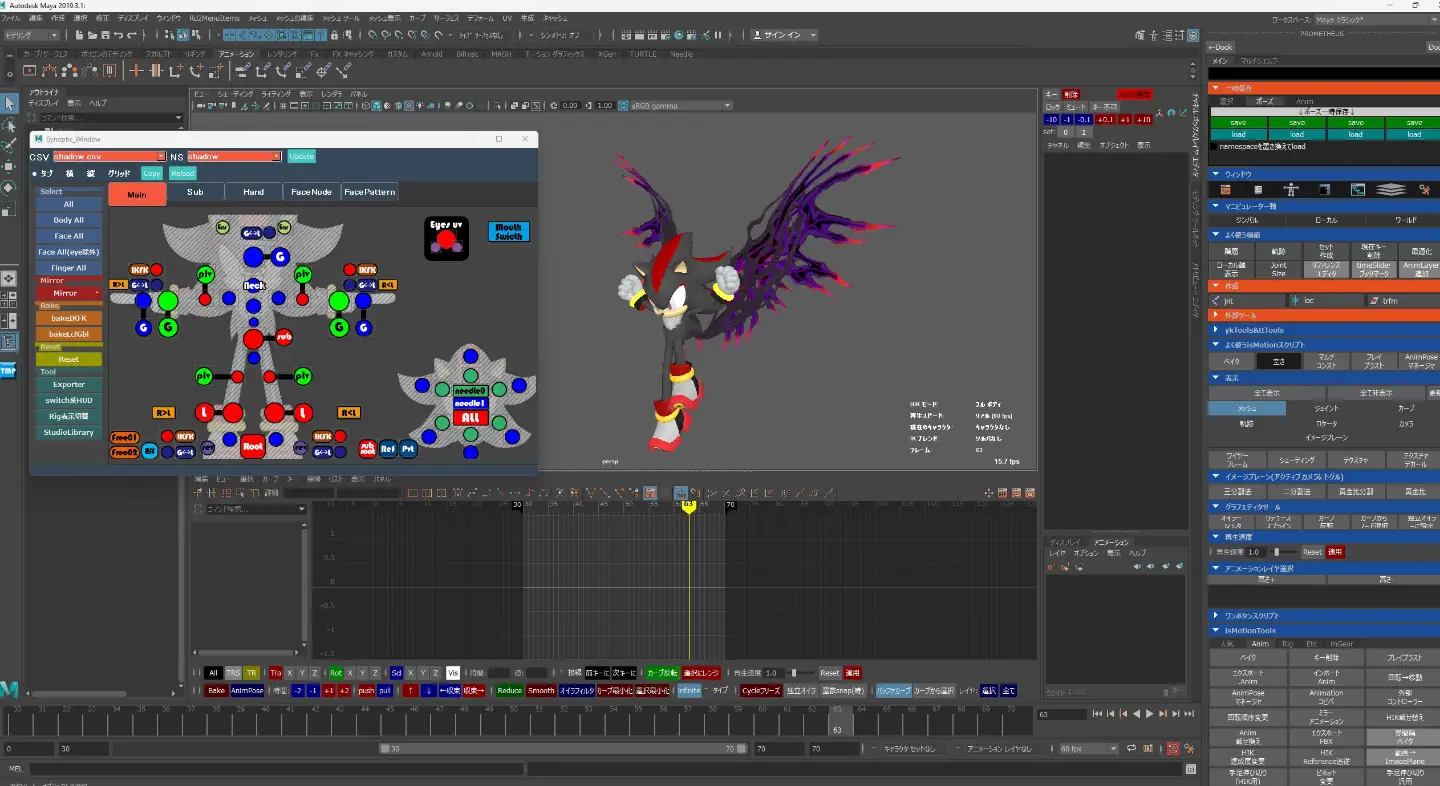1440x786 pixels.
Task: Open the humanoid character window icon
Action: pos(1291,190)
